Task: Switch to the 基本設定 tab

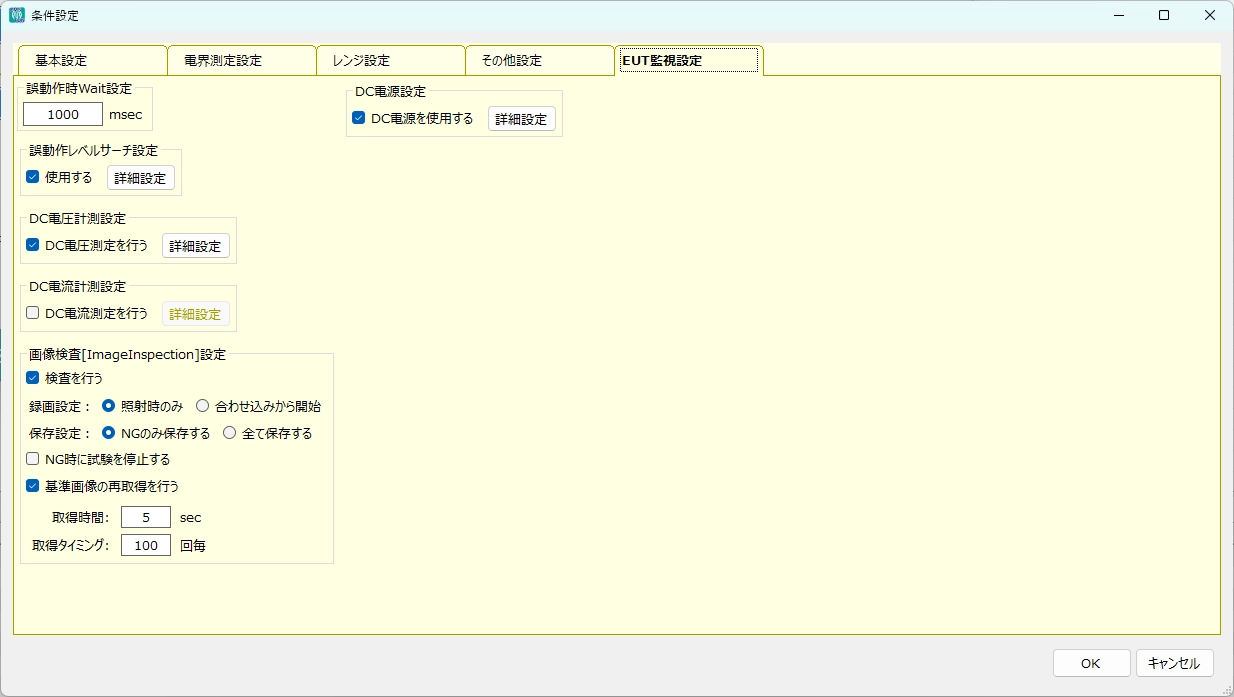Action: [x=92, y=61]
